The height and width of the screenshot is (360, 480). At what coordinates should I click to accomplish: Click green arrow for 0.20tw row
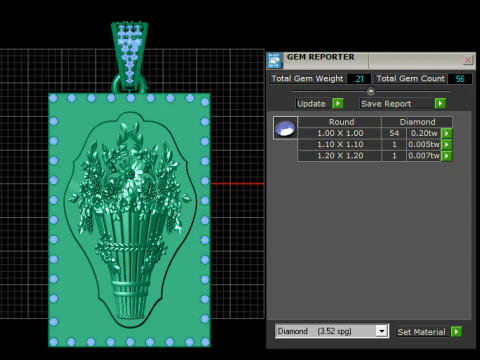pyautogui.click(x=446, y=133)
